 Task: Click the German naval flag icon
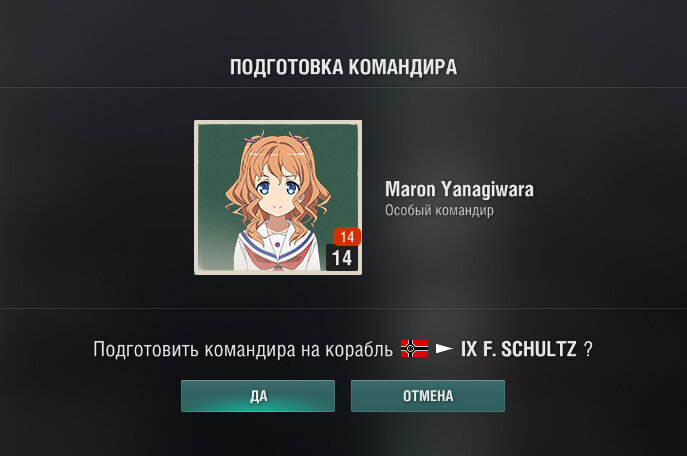tap(414, 349)
